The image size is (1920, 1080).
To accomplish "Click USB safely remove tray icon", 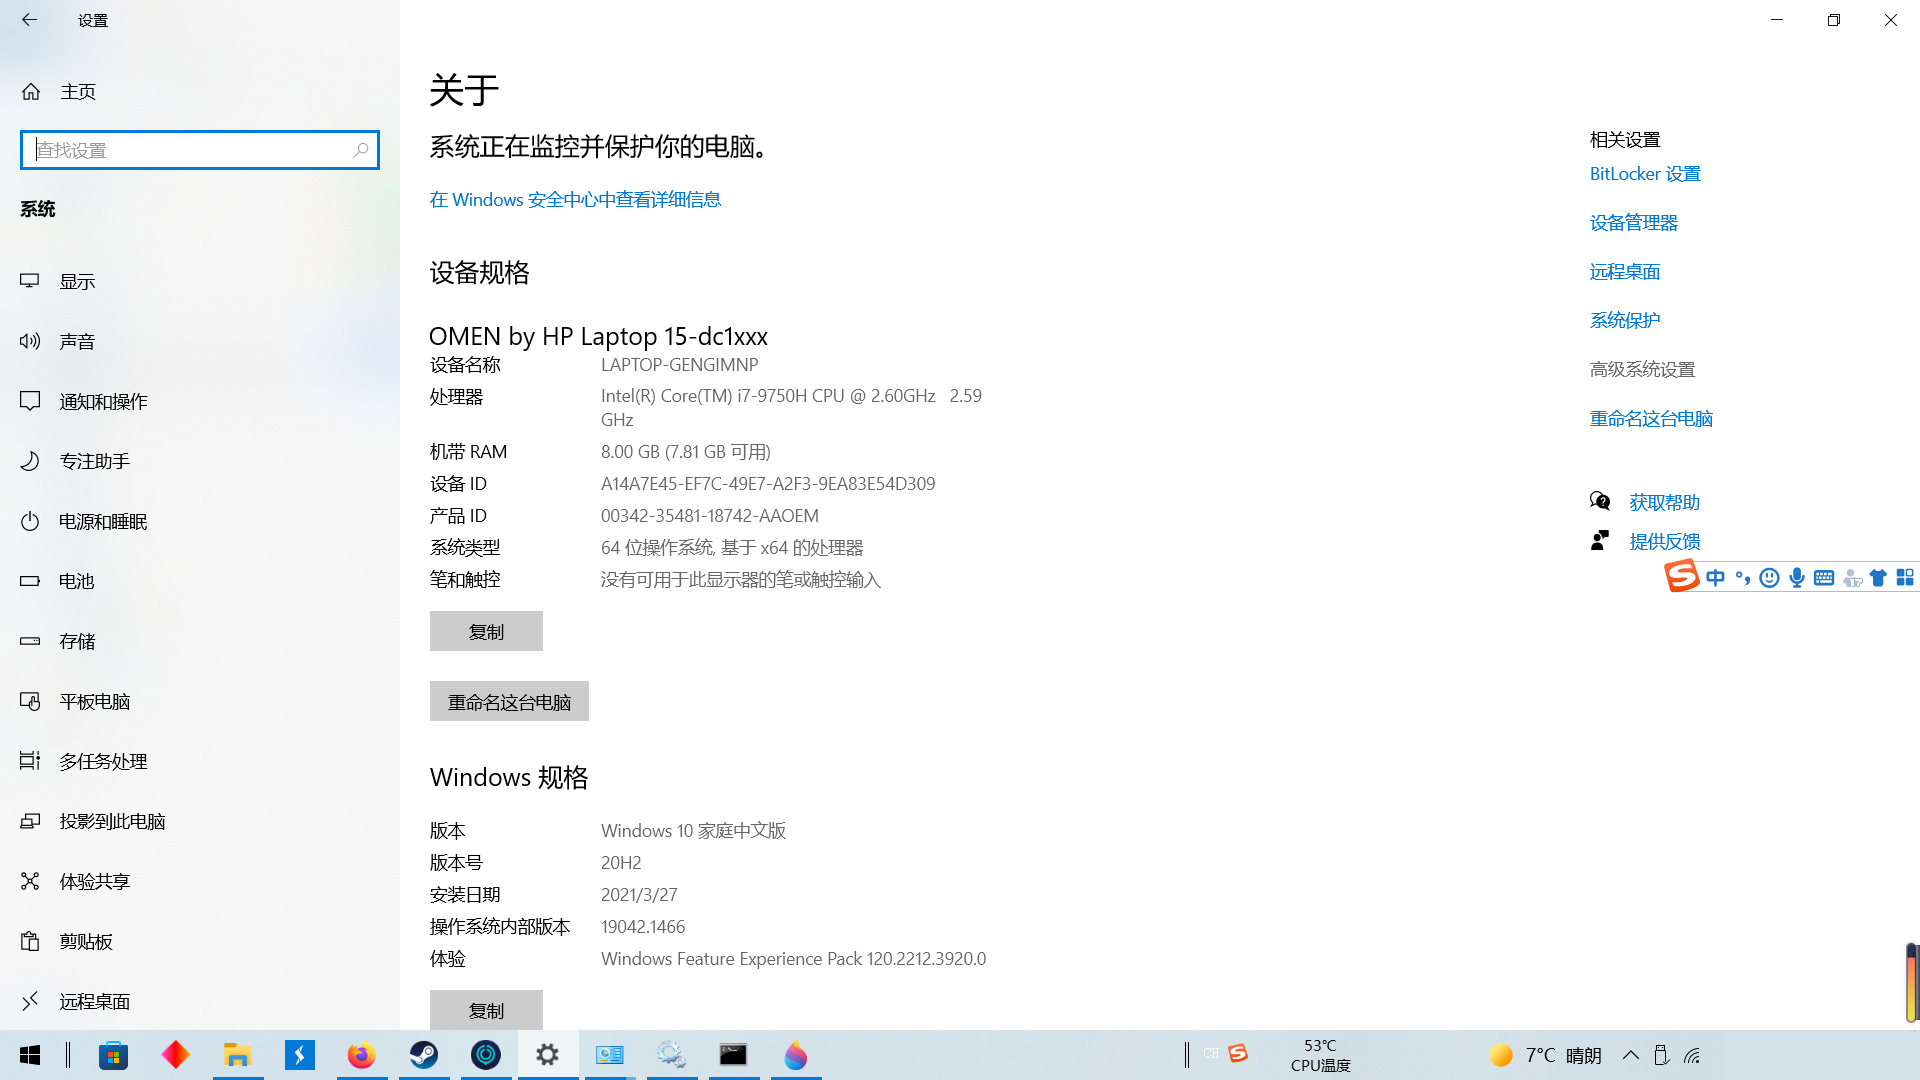I will click(x=1661, y=1055).
